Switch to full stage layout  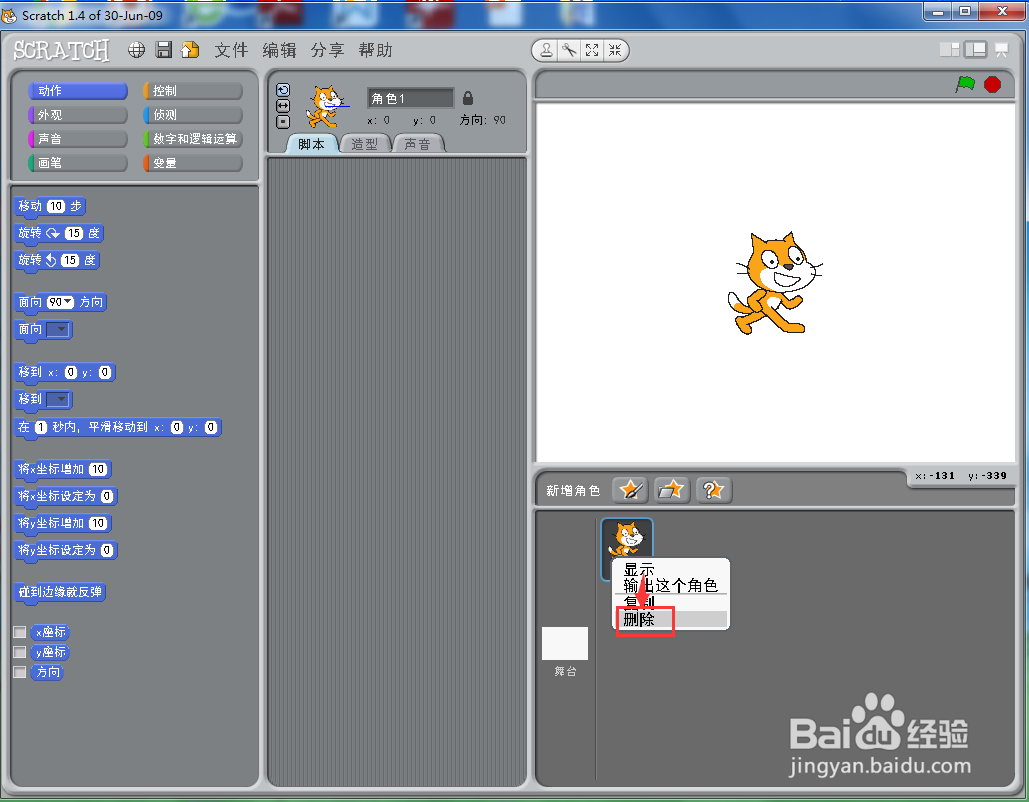pos(975,50)
